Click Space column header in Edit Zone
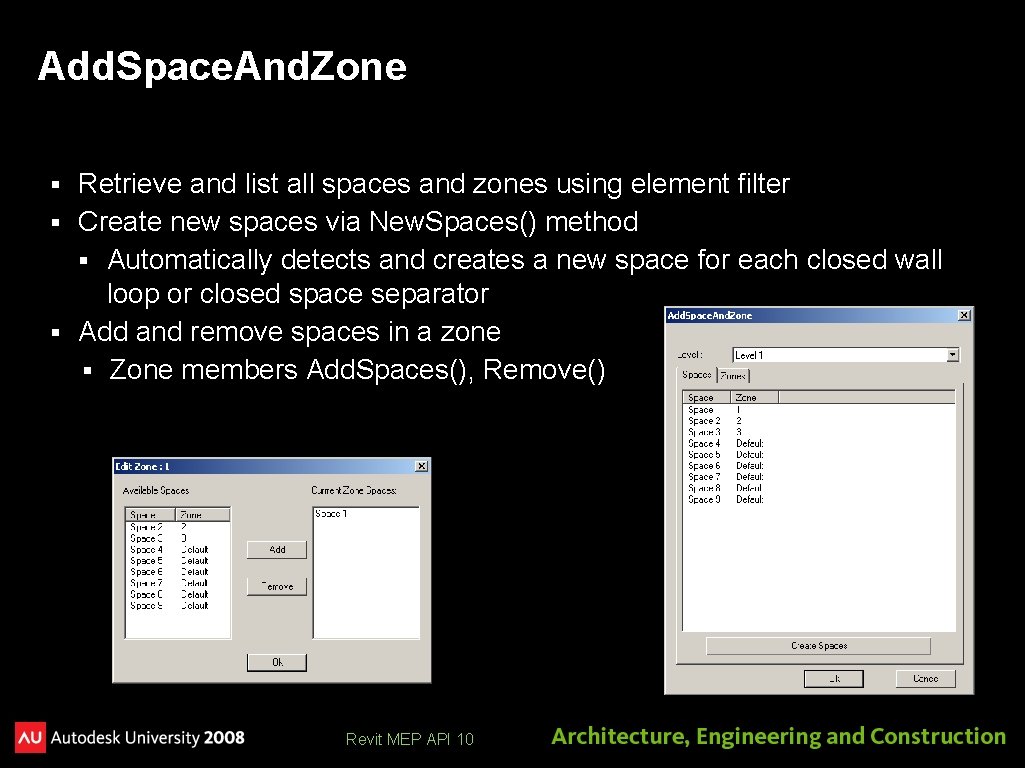 [150, 515]
